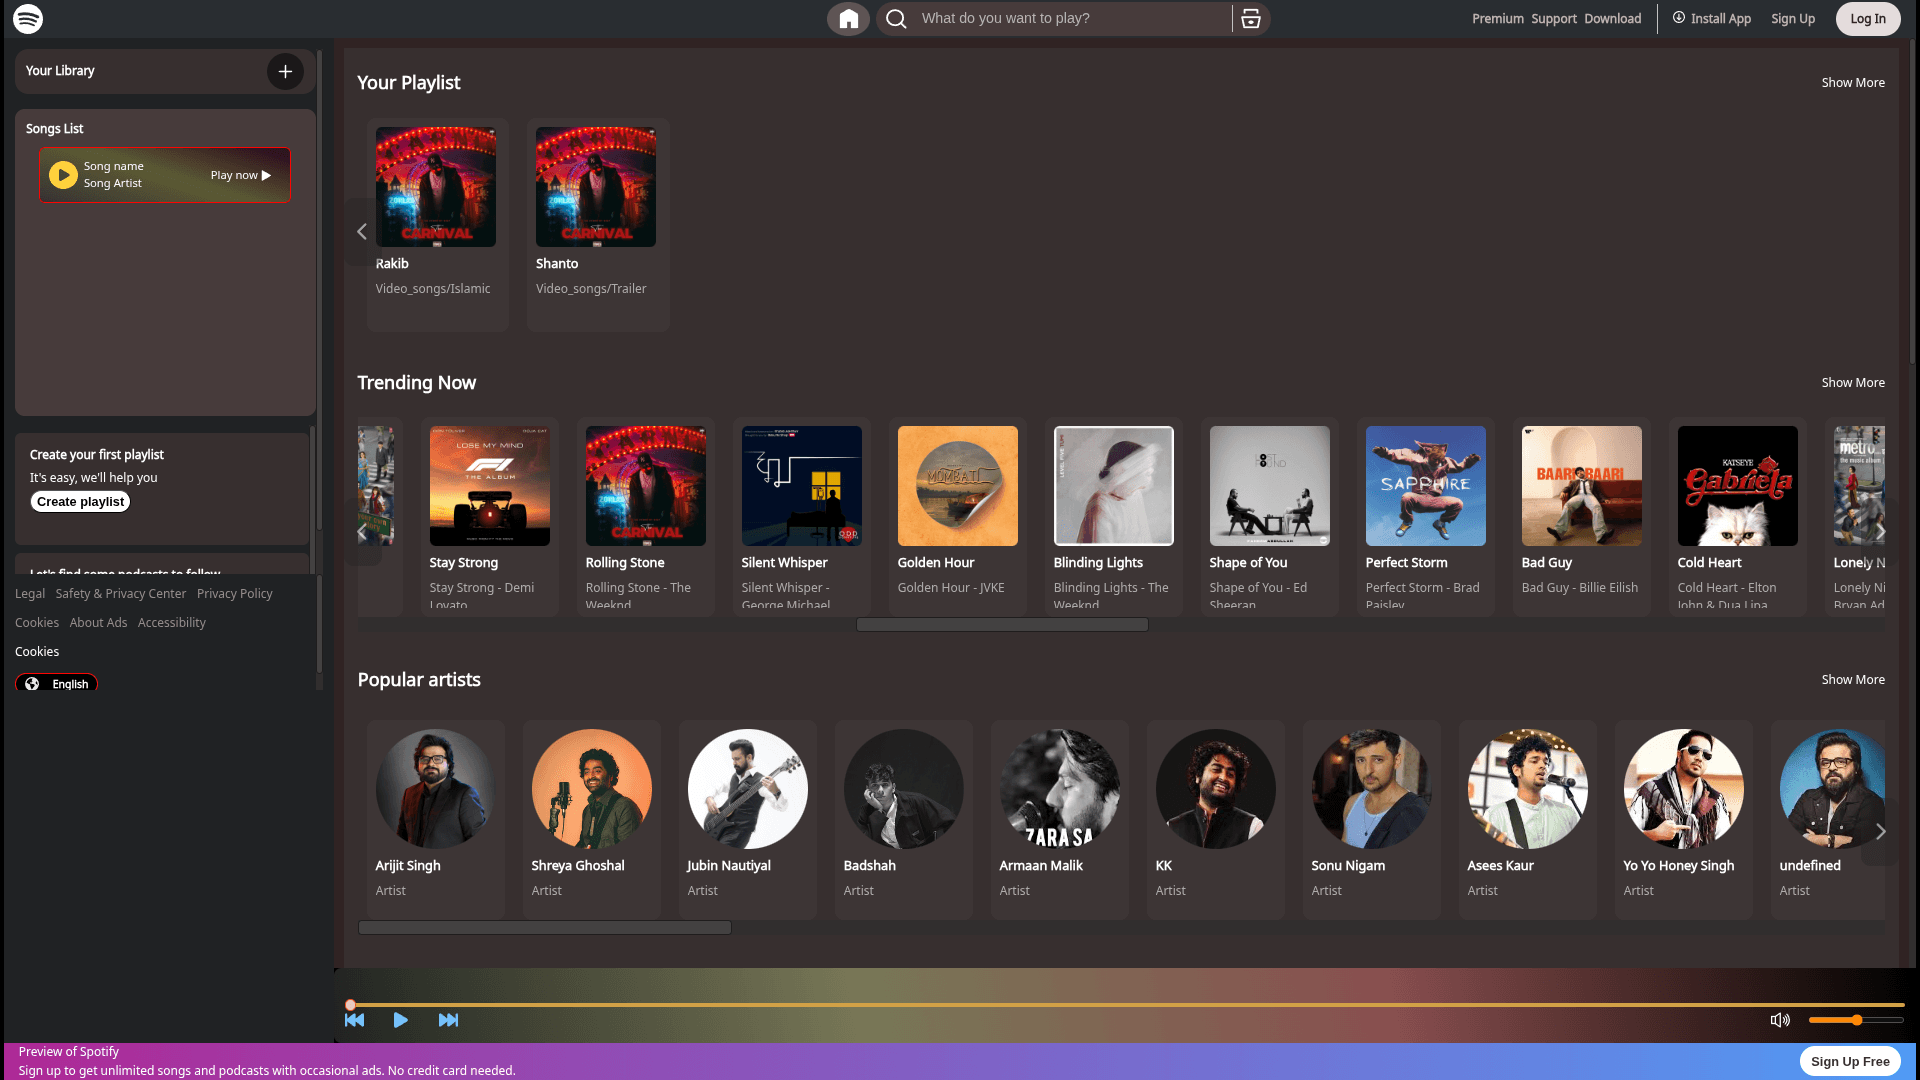Focus the 'What do you want to play?' field
Viewport: 1920px width, 1080px height.
point(1070,19)
